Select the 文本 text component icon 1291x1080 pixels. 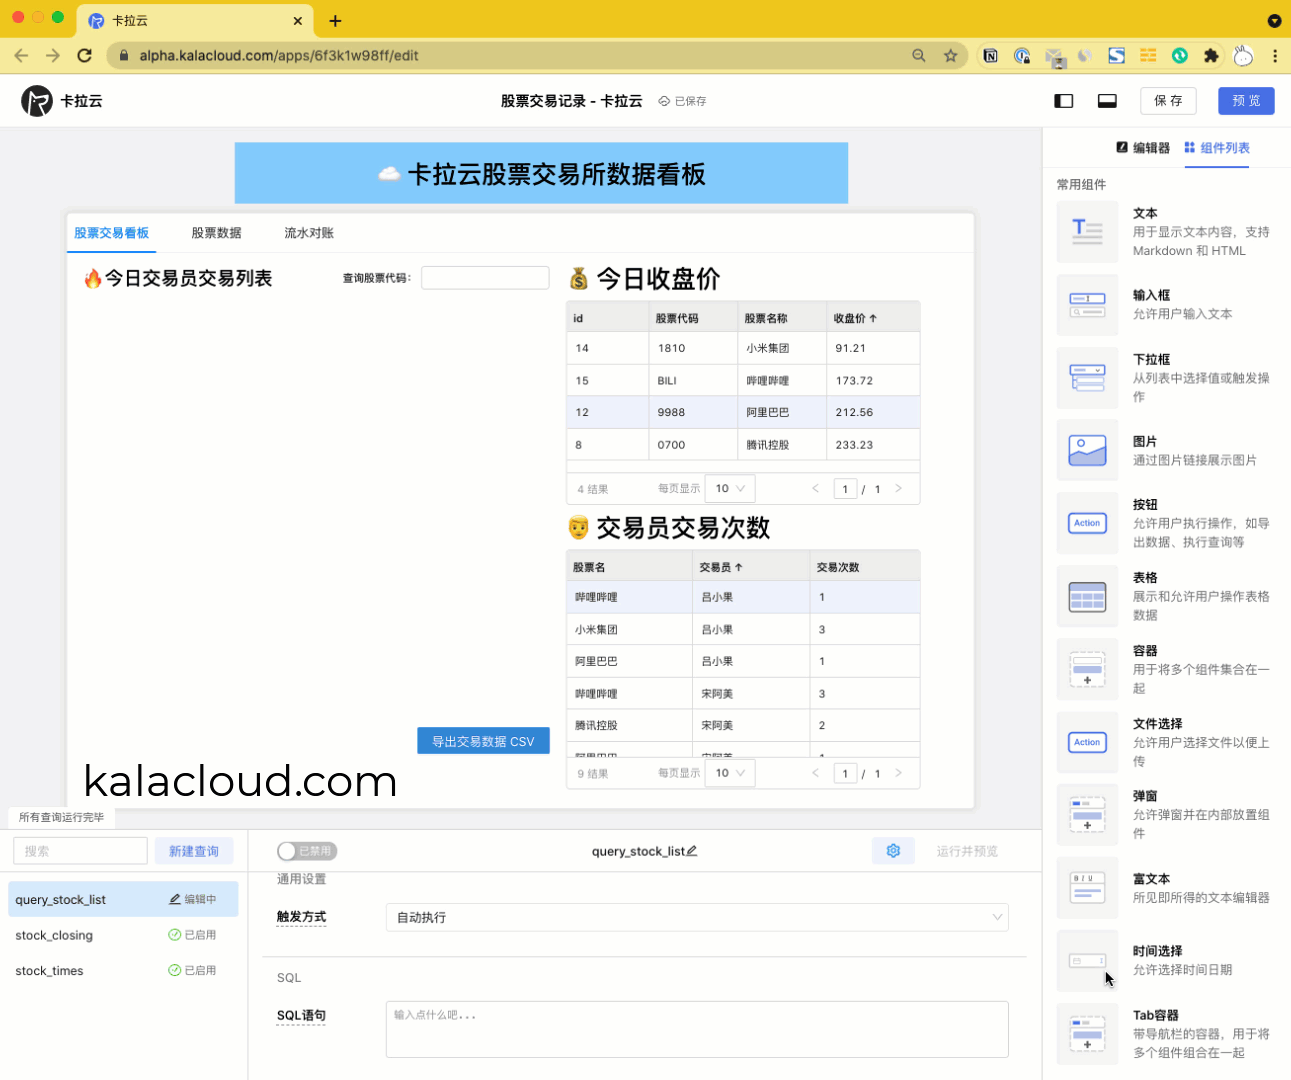coord(1087,232)
